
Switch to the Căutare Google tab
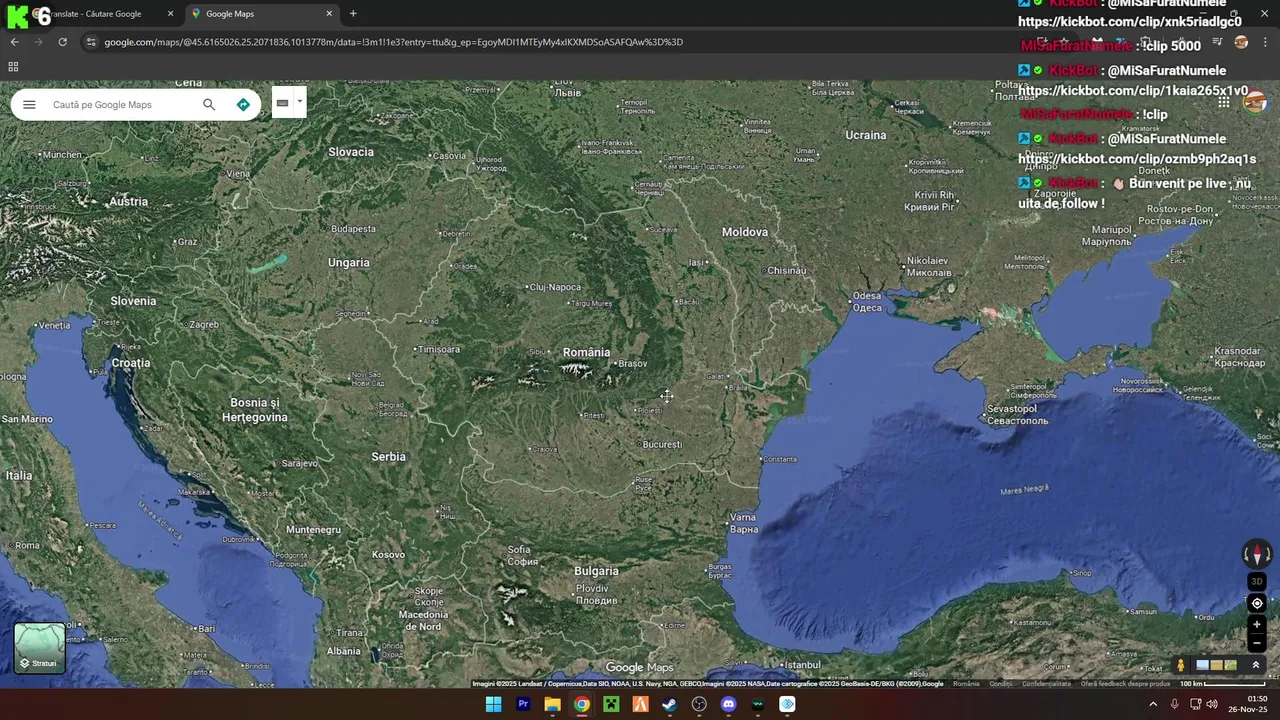click(100, 14)
